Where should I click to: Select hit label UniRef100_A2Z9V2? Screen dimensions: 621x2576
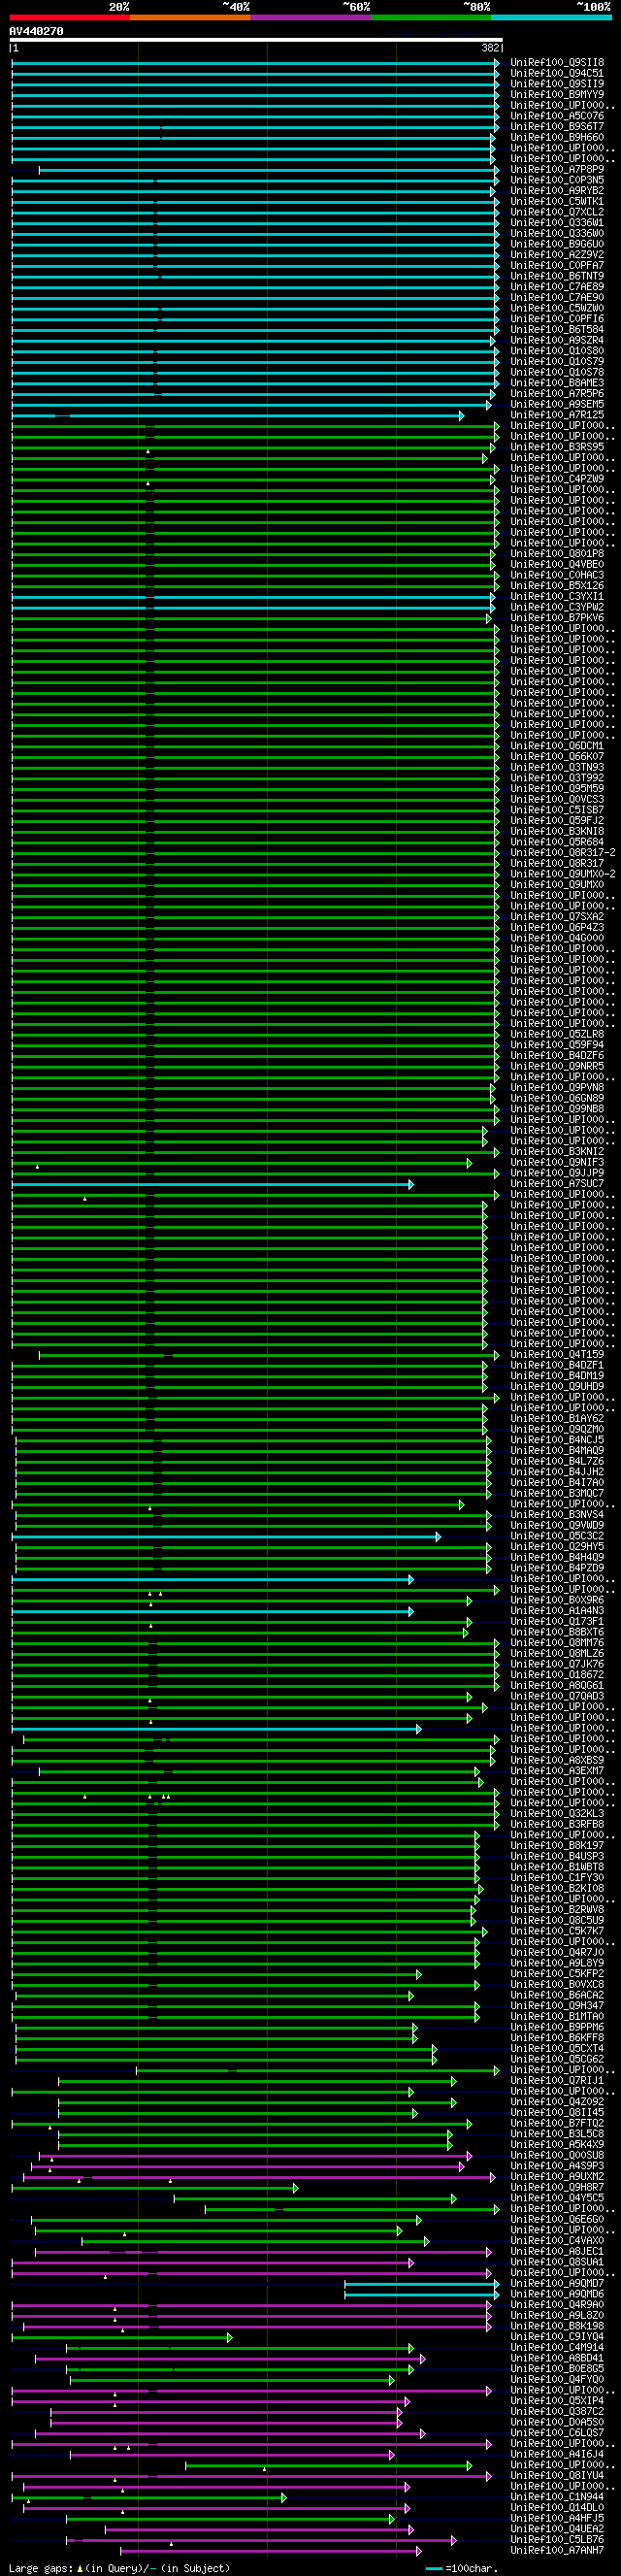click(x=557, y=255)
